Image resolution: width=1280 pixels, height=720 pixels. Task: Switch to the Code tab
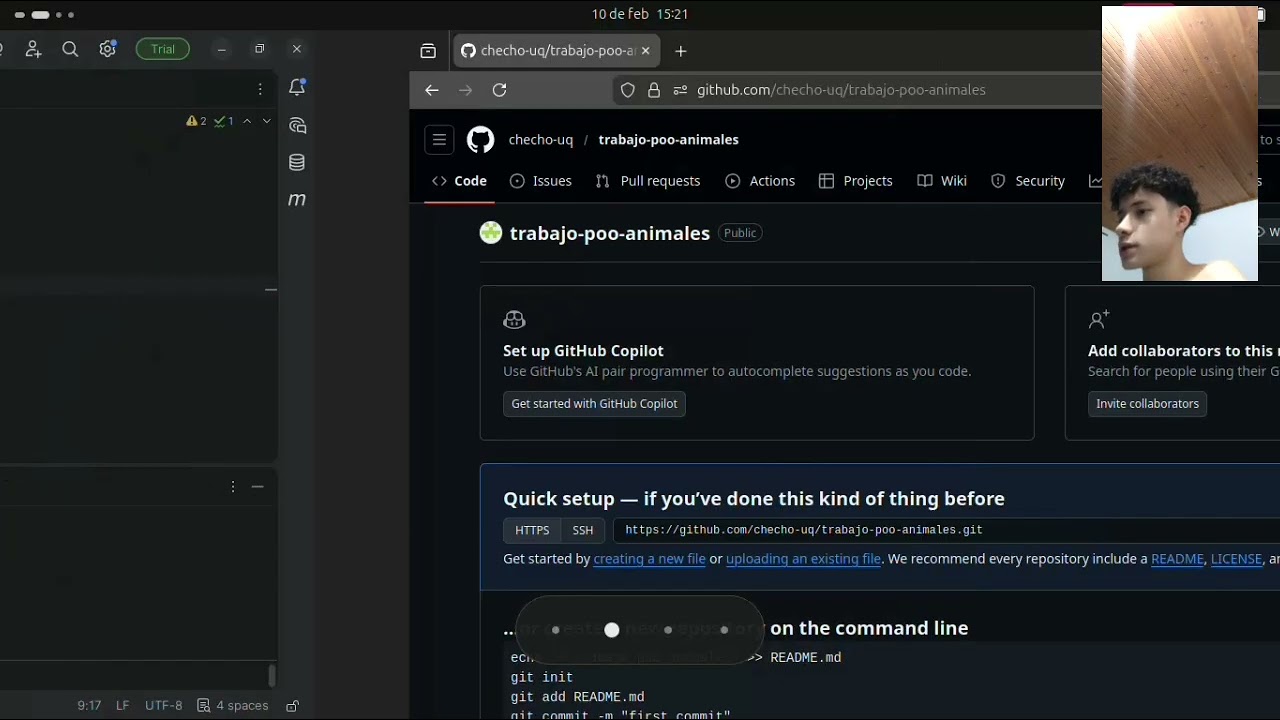point(460,181)
